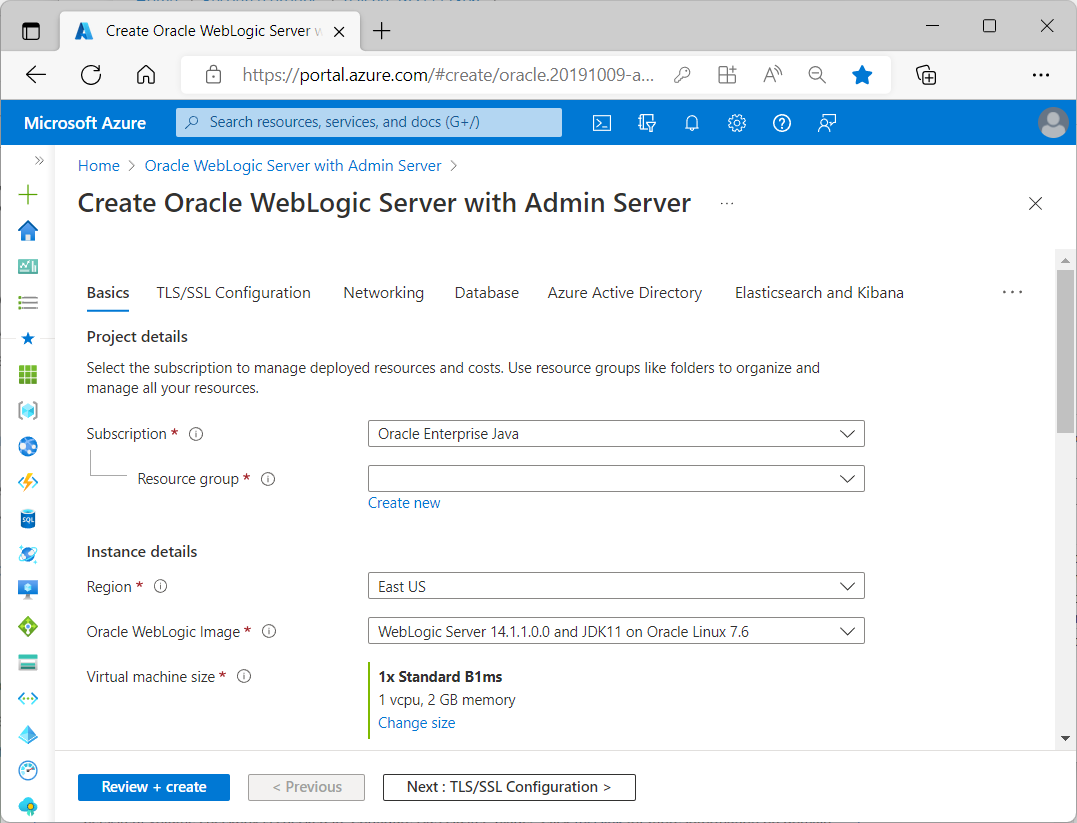The image size is (1077, 823).
Task: Click Oracle WebLogic Server with Admin Server breadcrumb
Action: pyautogui.click(x=293, y=166)
